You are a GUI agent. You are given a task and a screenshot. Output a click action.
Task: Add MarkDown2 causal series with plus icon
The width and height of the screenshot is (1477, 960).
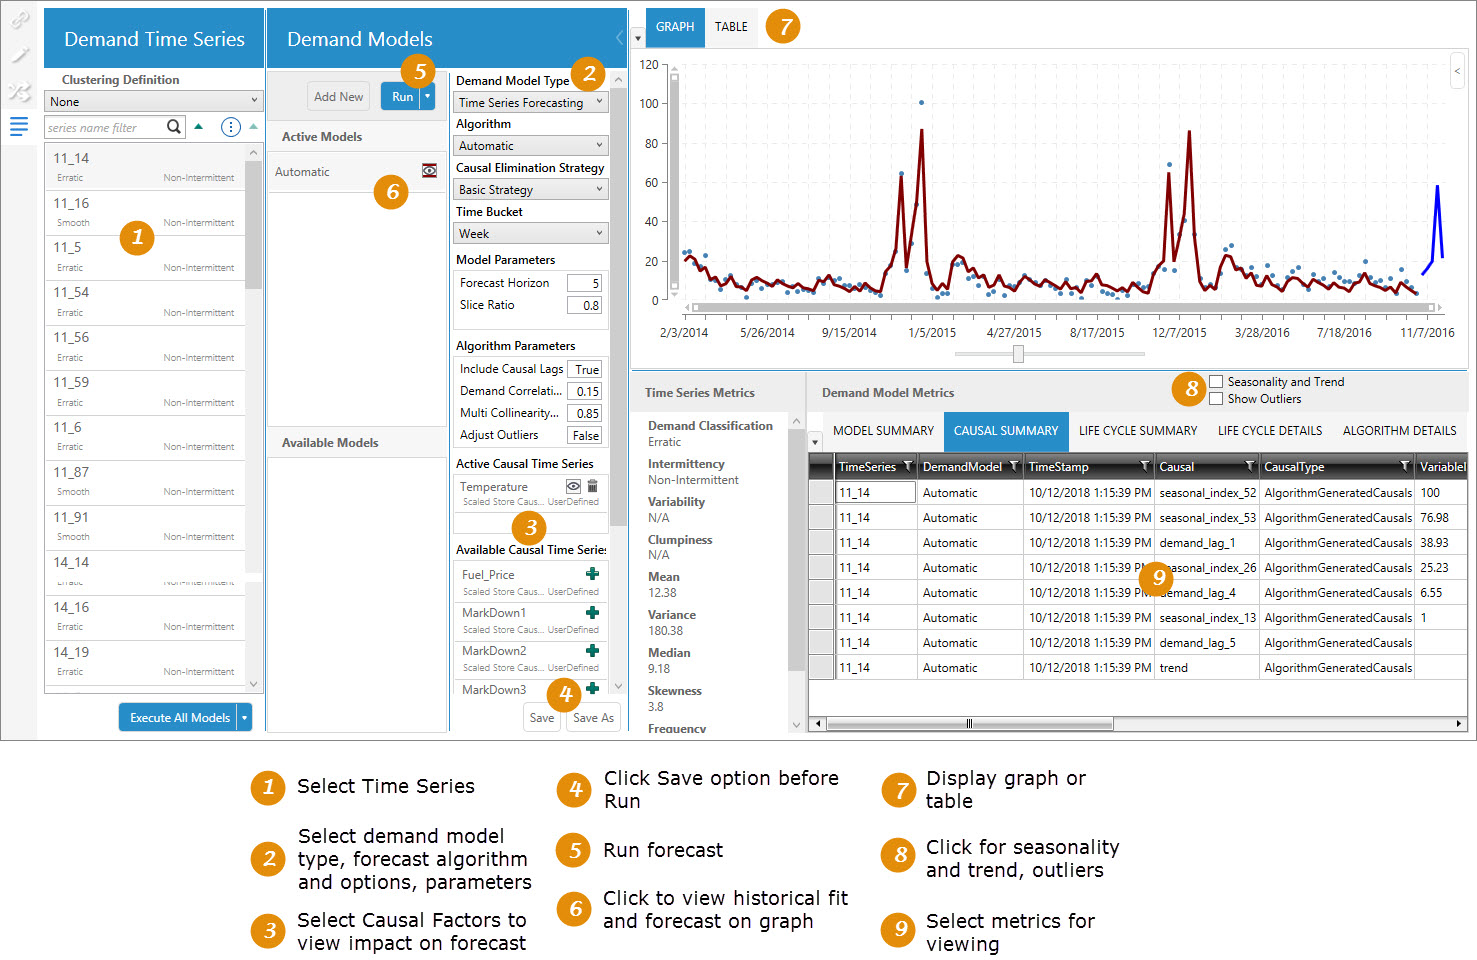coord(592,650)
